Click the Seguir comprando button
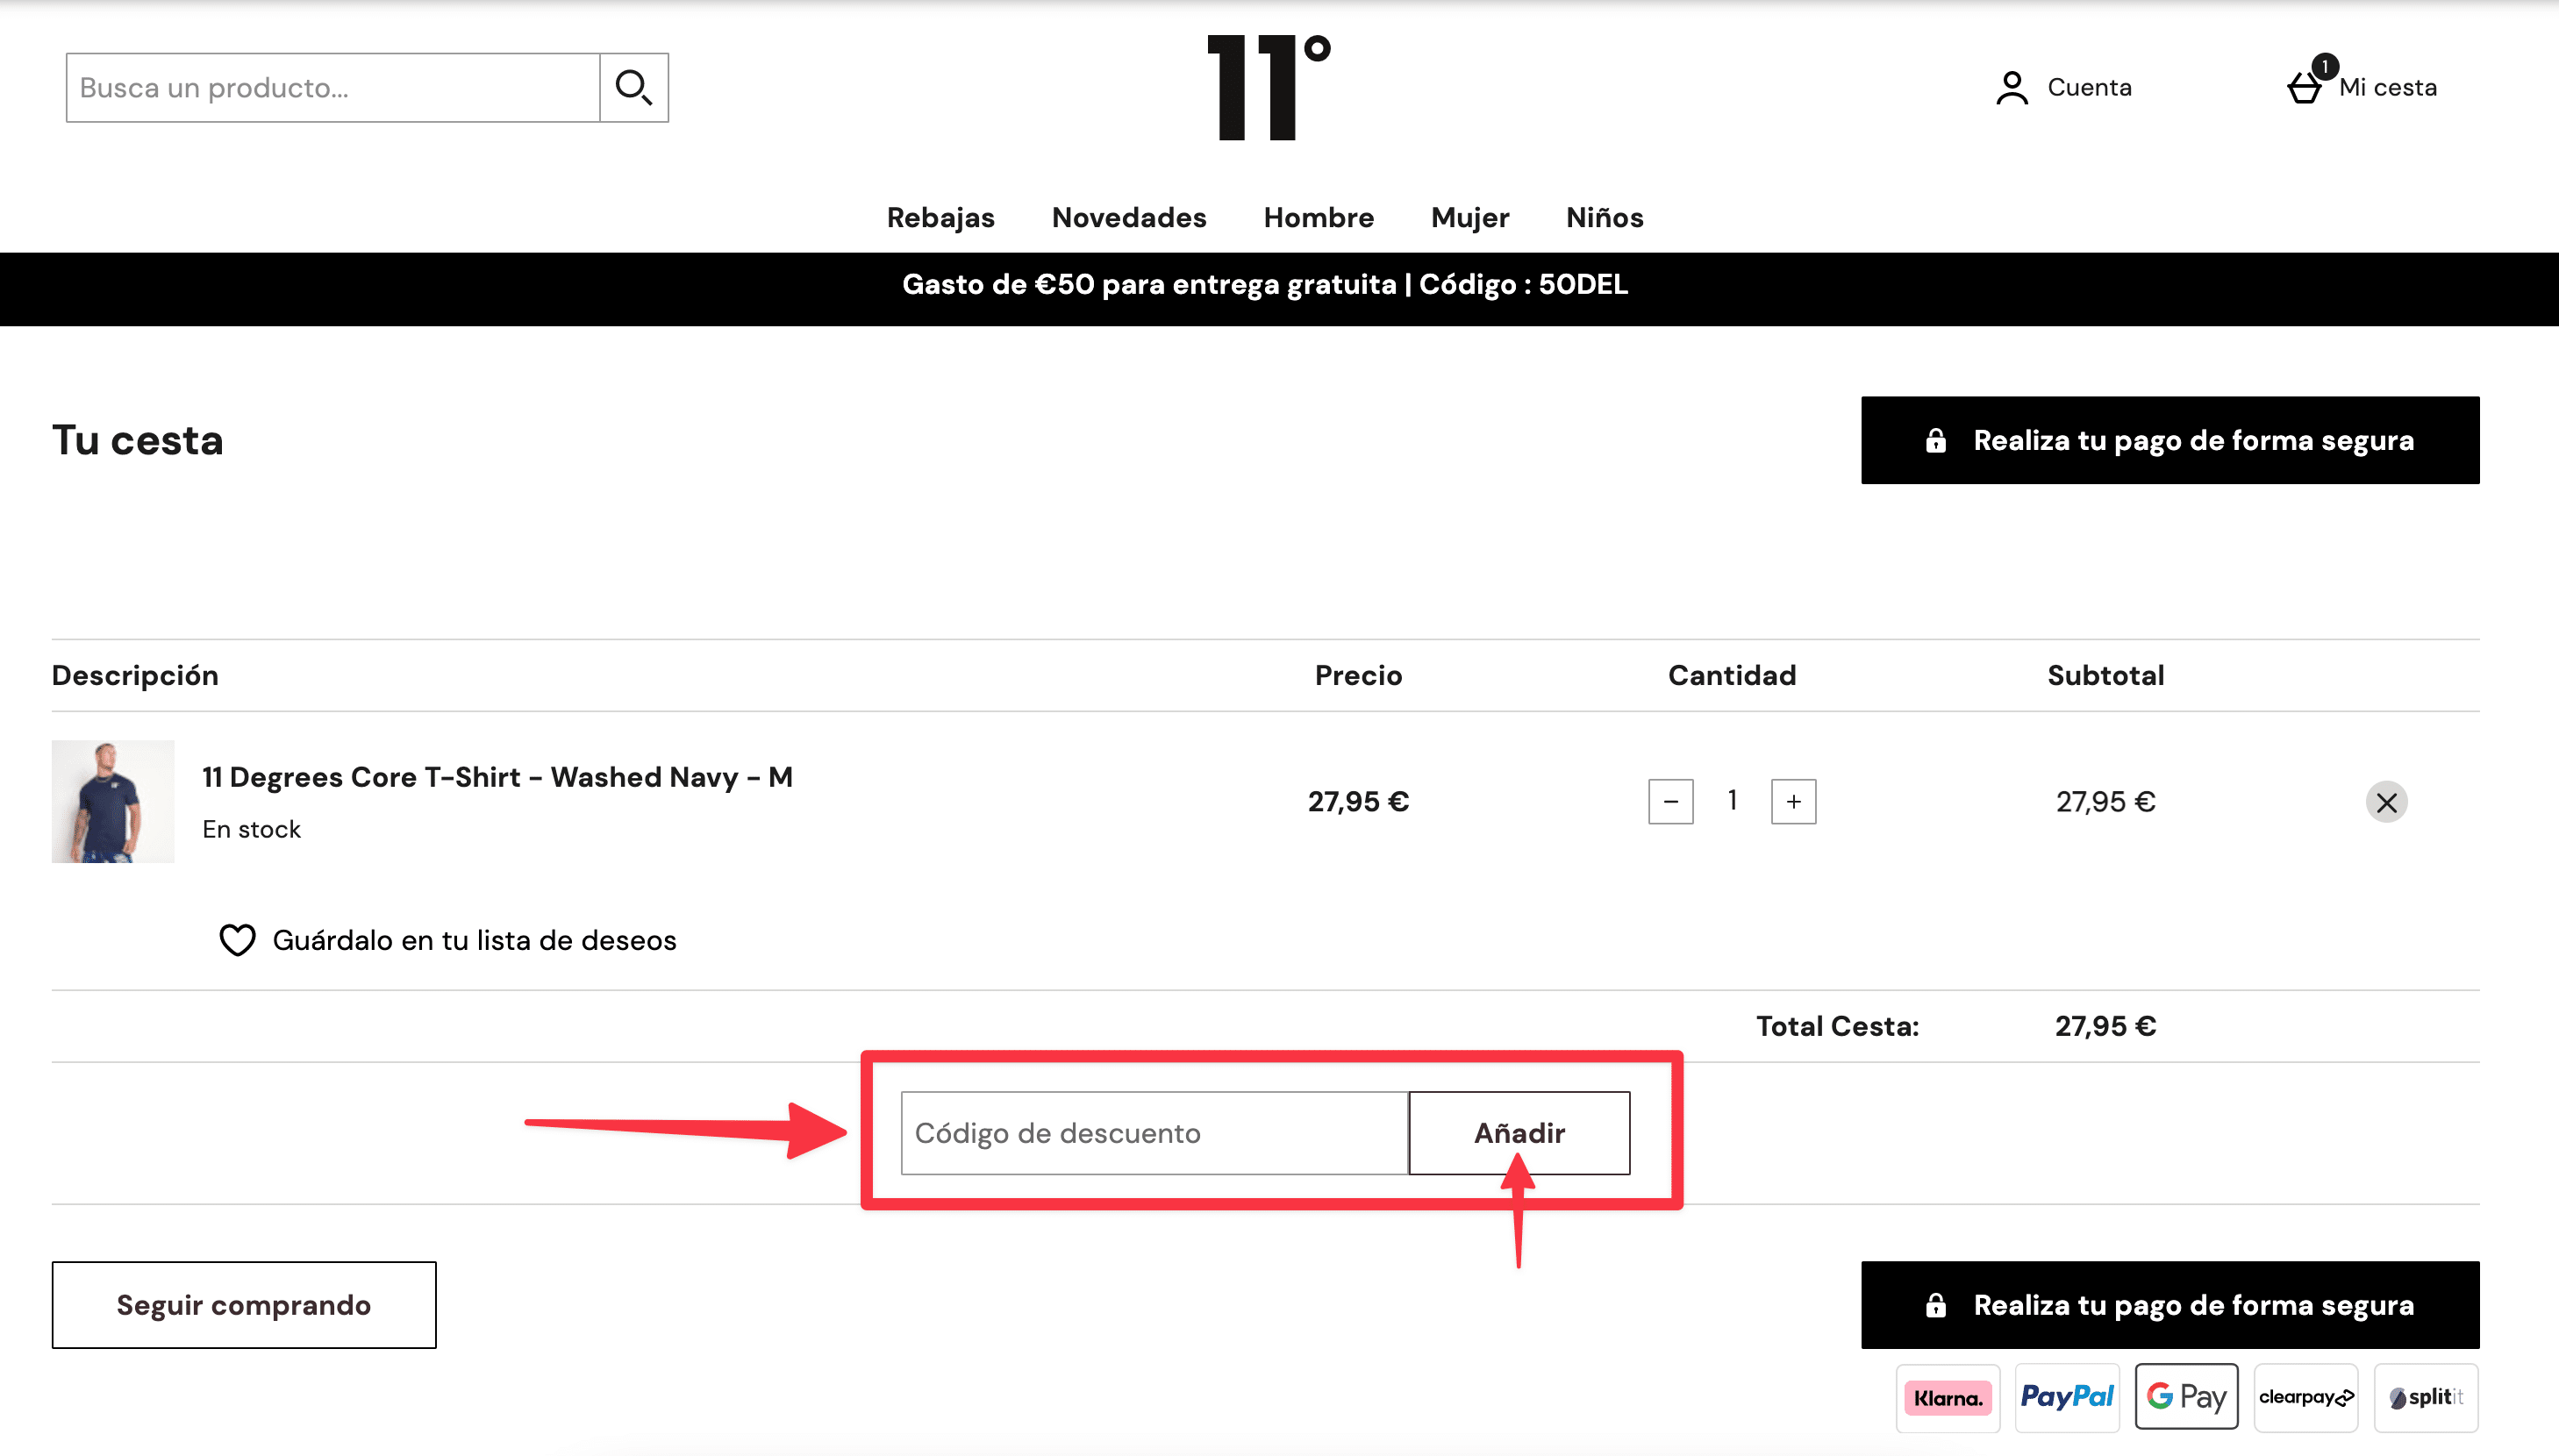 point(243,1304)
